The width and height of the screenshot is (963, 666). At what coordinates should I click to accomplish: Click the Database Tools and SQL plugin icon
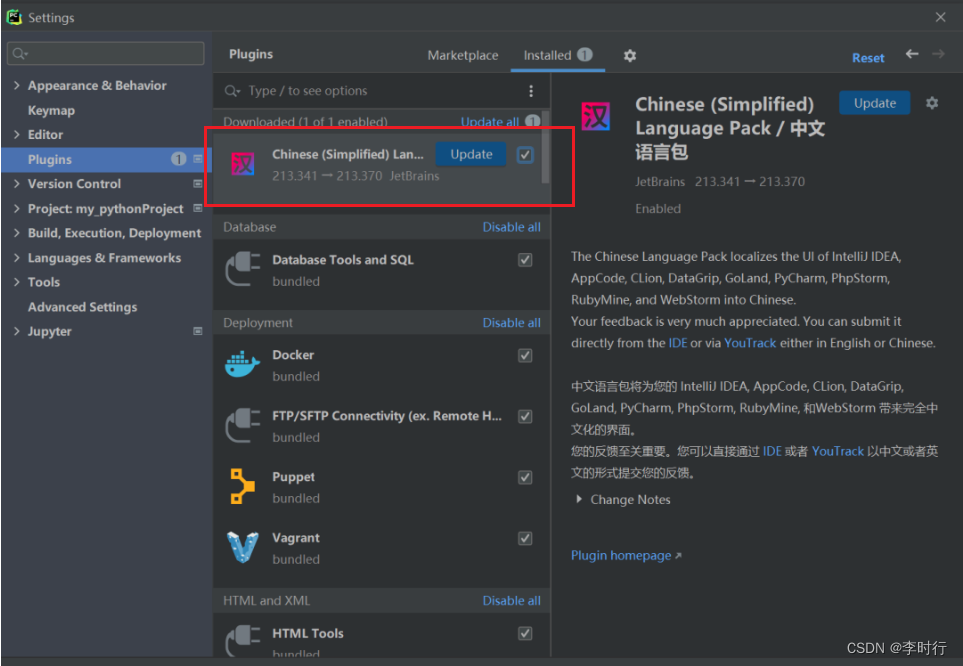[243, 269]
